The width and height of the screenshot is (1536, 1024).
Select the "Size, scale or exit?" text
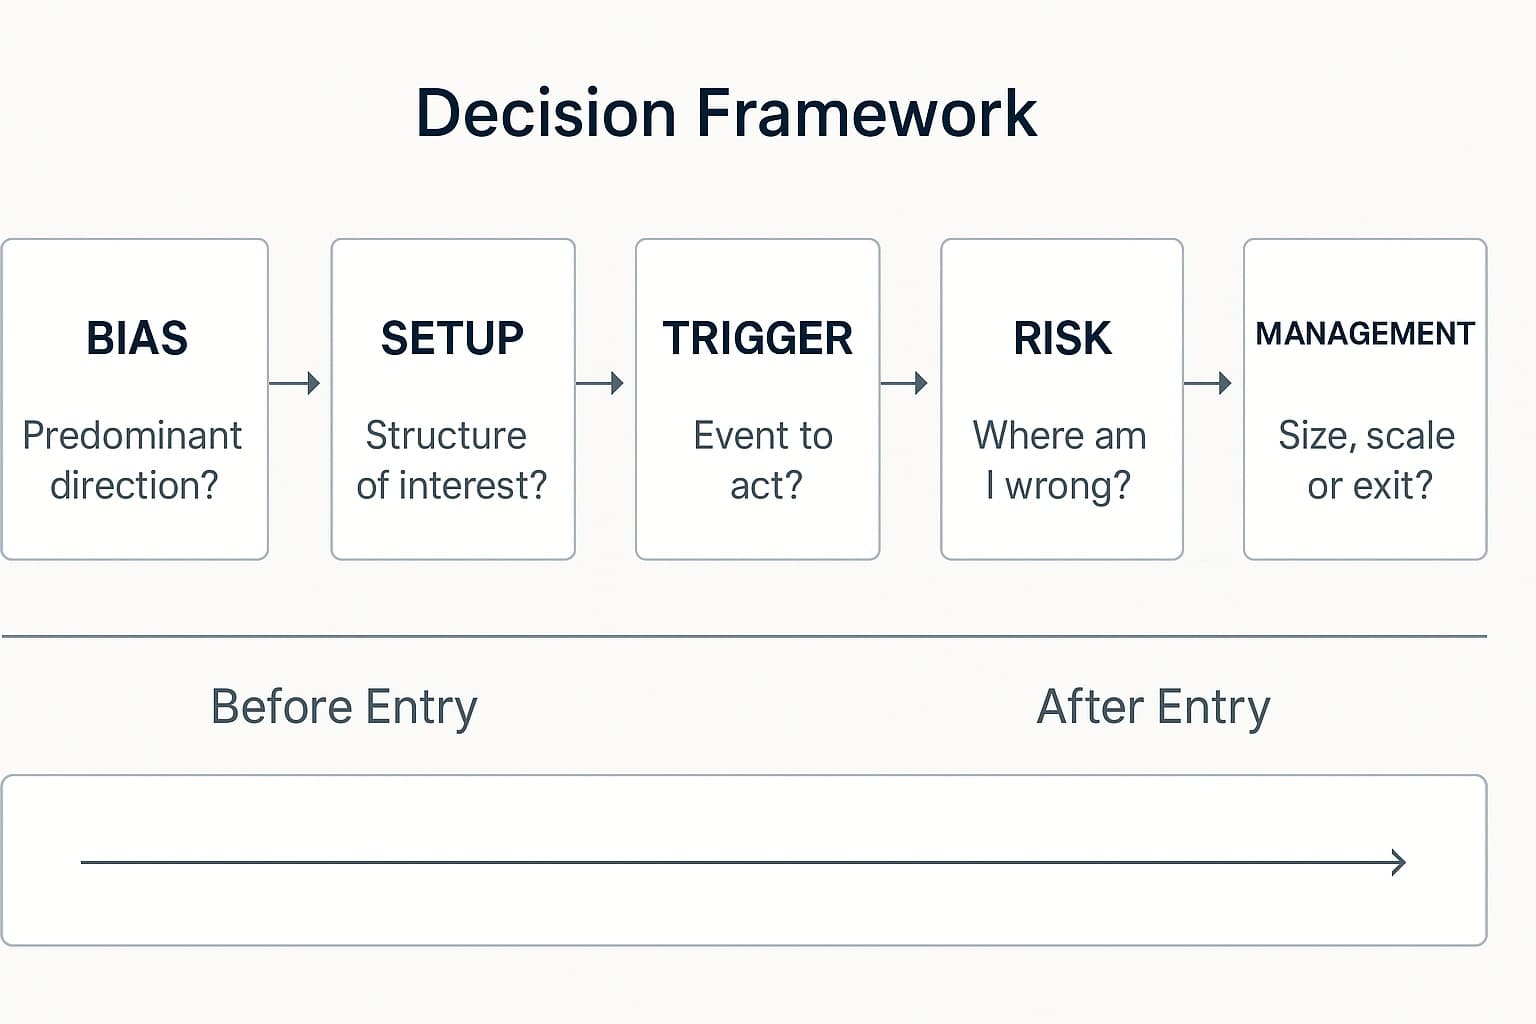tap(1367, 460)
